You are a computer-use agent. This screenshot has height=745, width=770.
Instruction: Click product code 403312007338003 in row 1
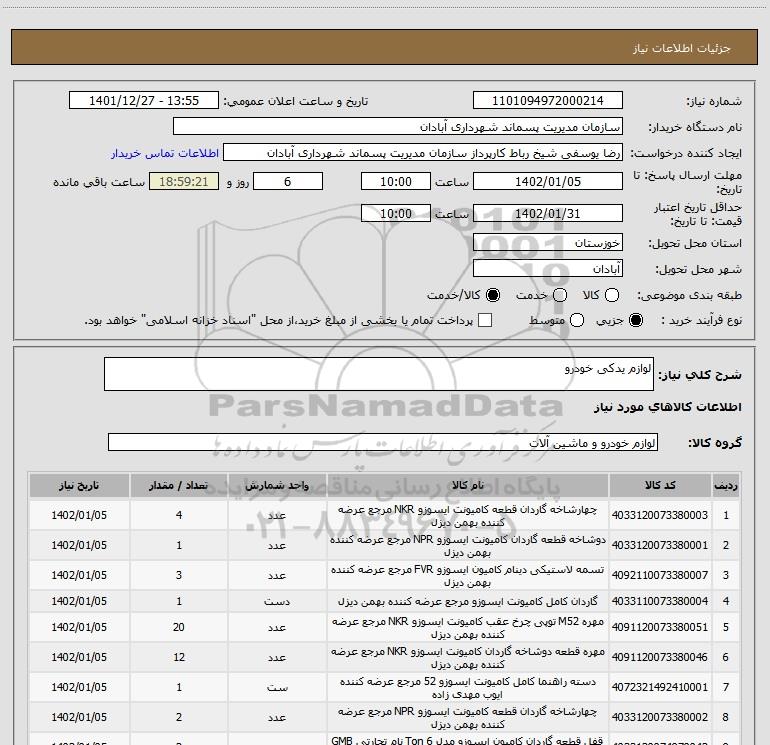tap(660, 515)
